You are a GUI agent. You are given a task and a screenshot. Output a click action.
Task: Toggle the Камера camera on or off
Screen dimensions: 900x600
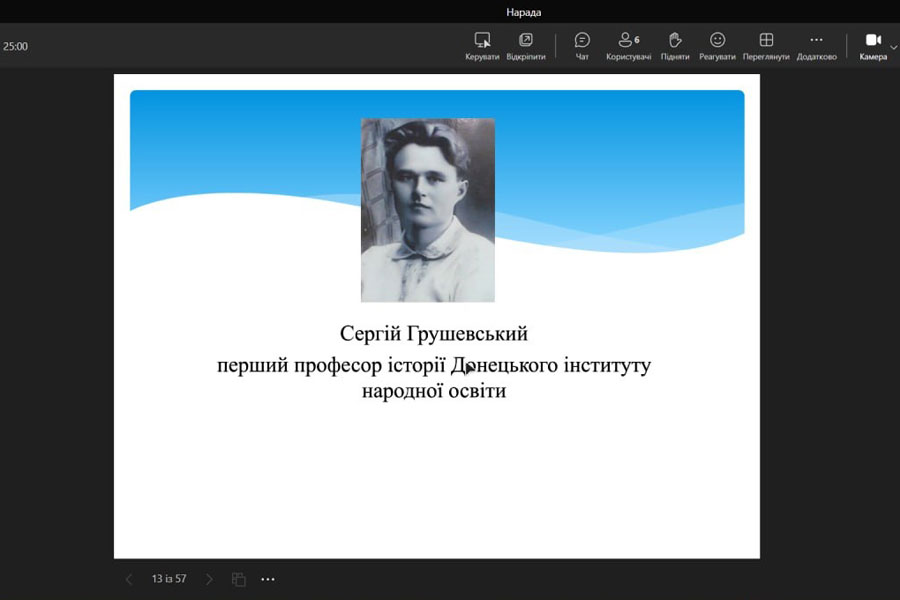(873, 41)
